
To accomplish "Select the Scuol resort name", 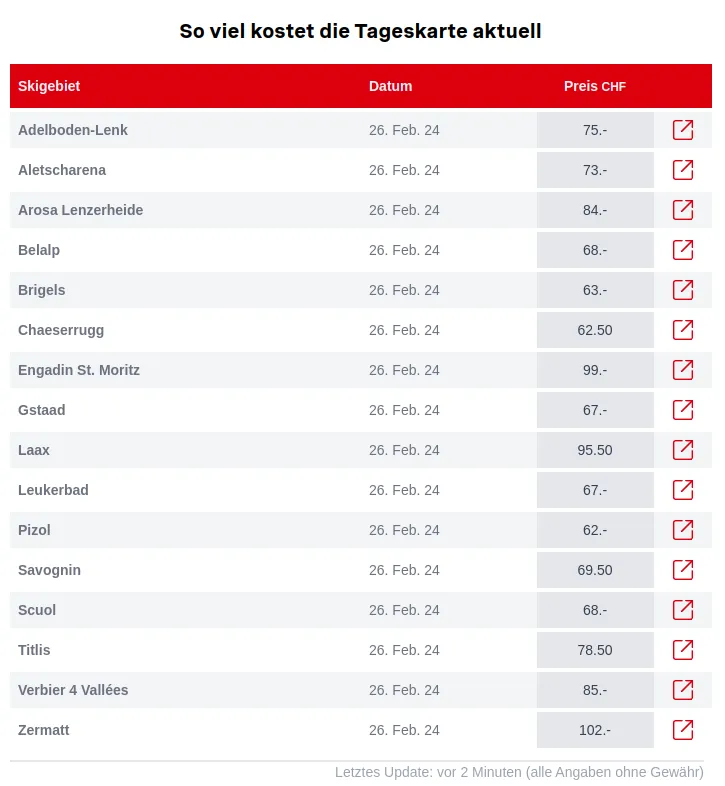I will click(x=37, y=610).
